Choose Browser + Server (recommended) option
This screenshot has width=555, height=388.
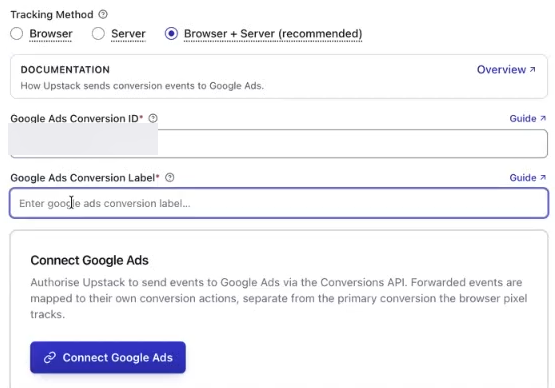point(171,34)
